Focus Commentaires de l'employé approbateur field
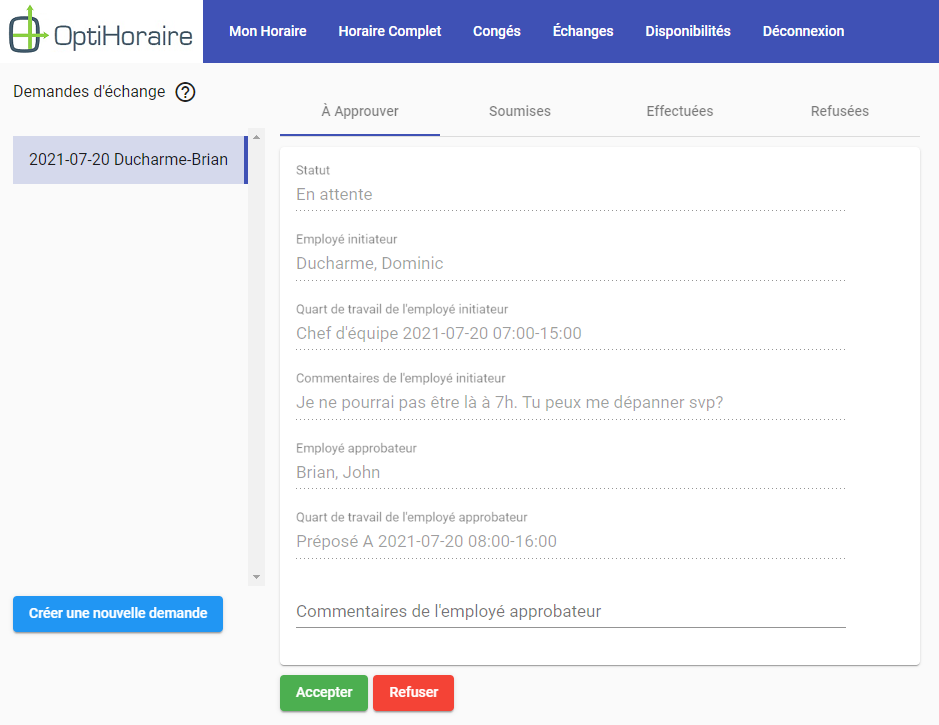 571,612
